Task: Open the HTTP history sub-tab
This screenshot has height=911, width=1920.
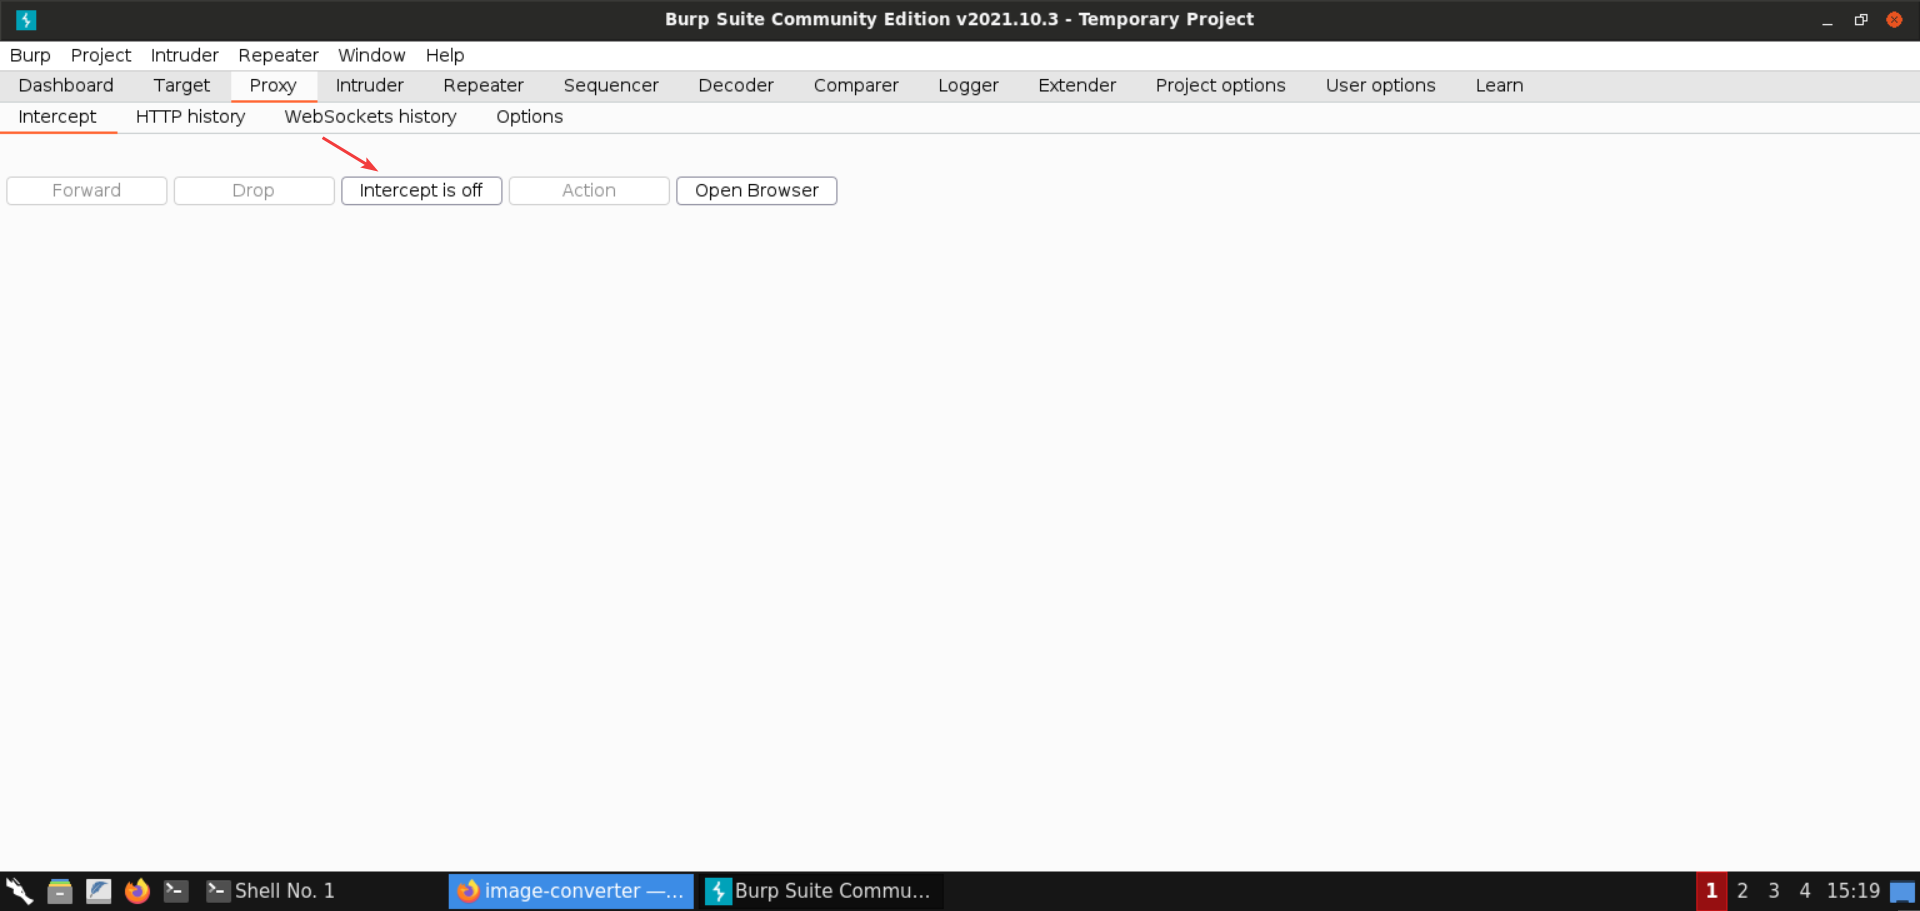Action: coord(190,117)
